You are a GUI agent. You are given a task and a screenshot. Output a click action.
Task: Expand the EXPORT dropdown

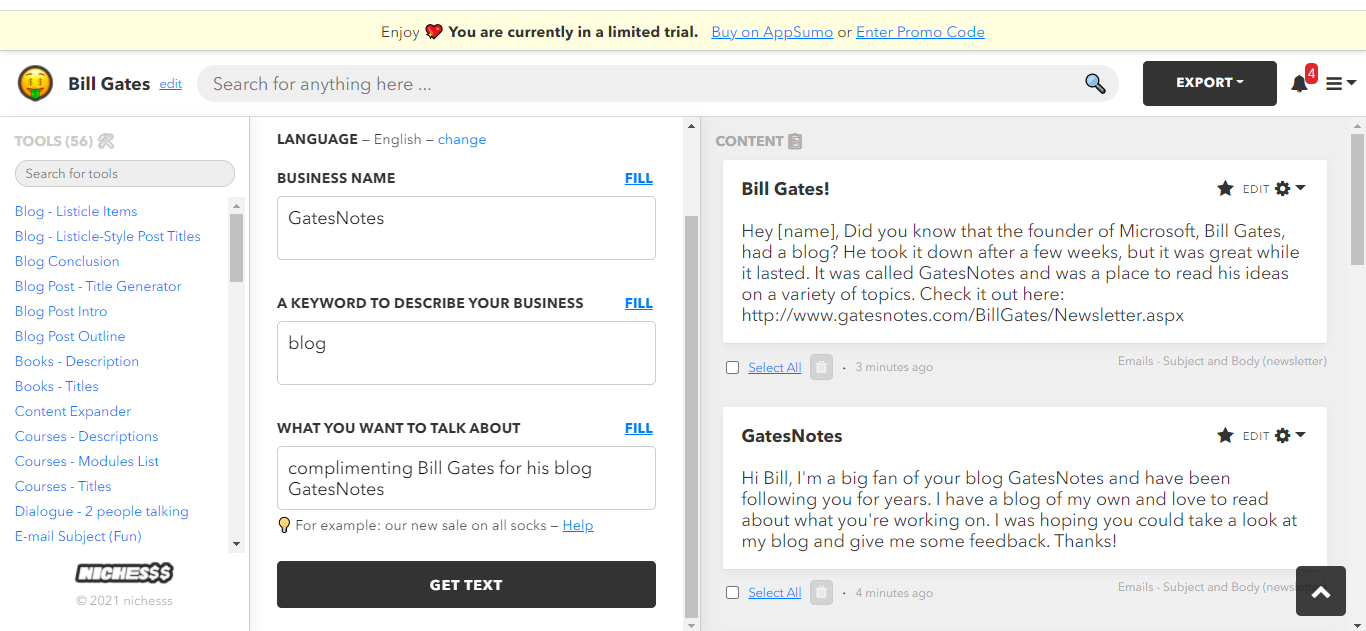click(1210, 83)
